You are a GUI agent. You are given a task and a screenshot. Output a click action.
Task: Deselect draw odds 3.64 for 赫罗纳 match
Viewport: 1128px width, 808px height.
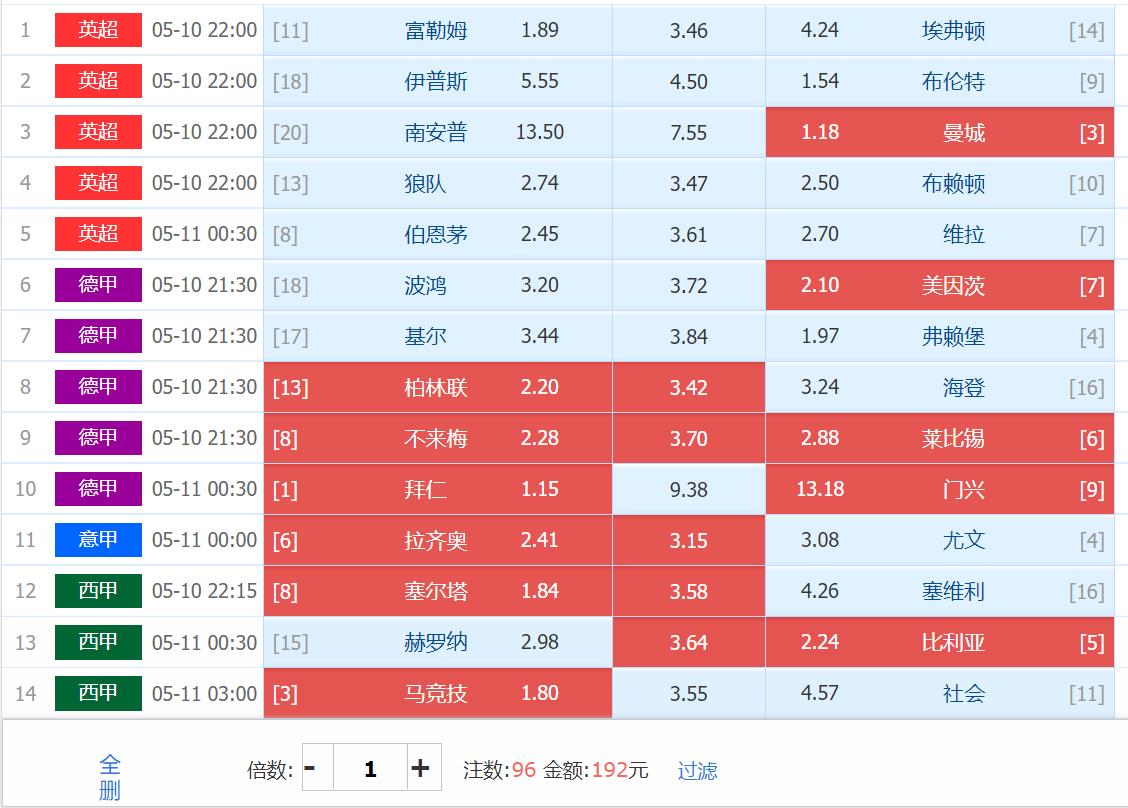pyautogui.click(x=688, y=643)
